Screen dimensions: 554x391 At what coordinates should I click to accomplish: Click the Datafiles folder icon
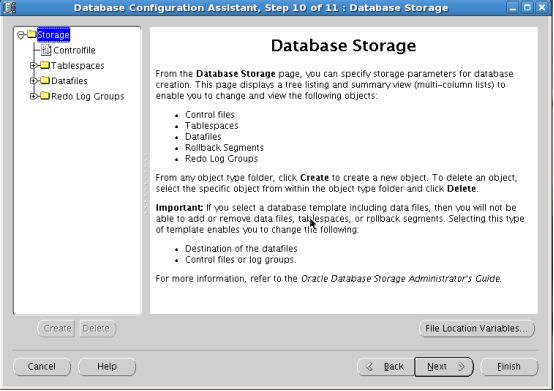tap(45, 80)
